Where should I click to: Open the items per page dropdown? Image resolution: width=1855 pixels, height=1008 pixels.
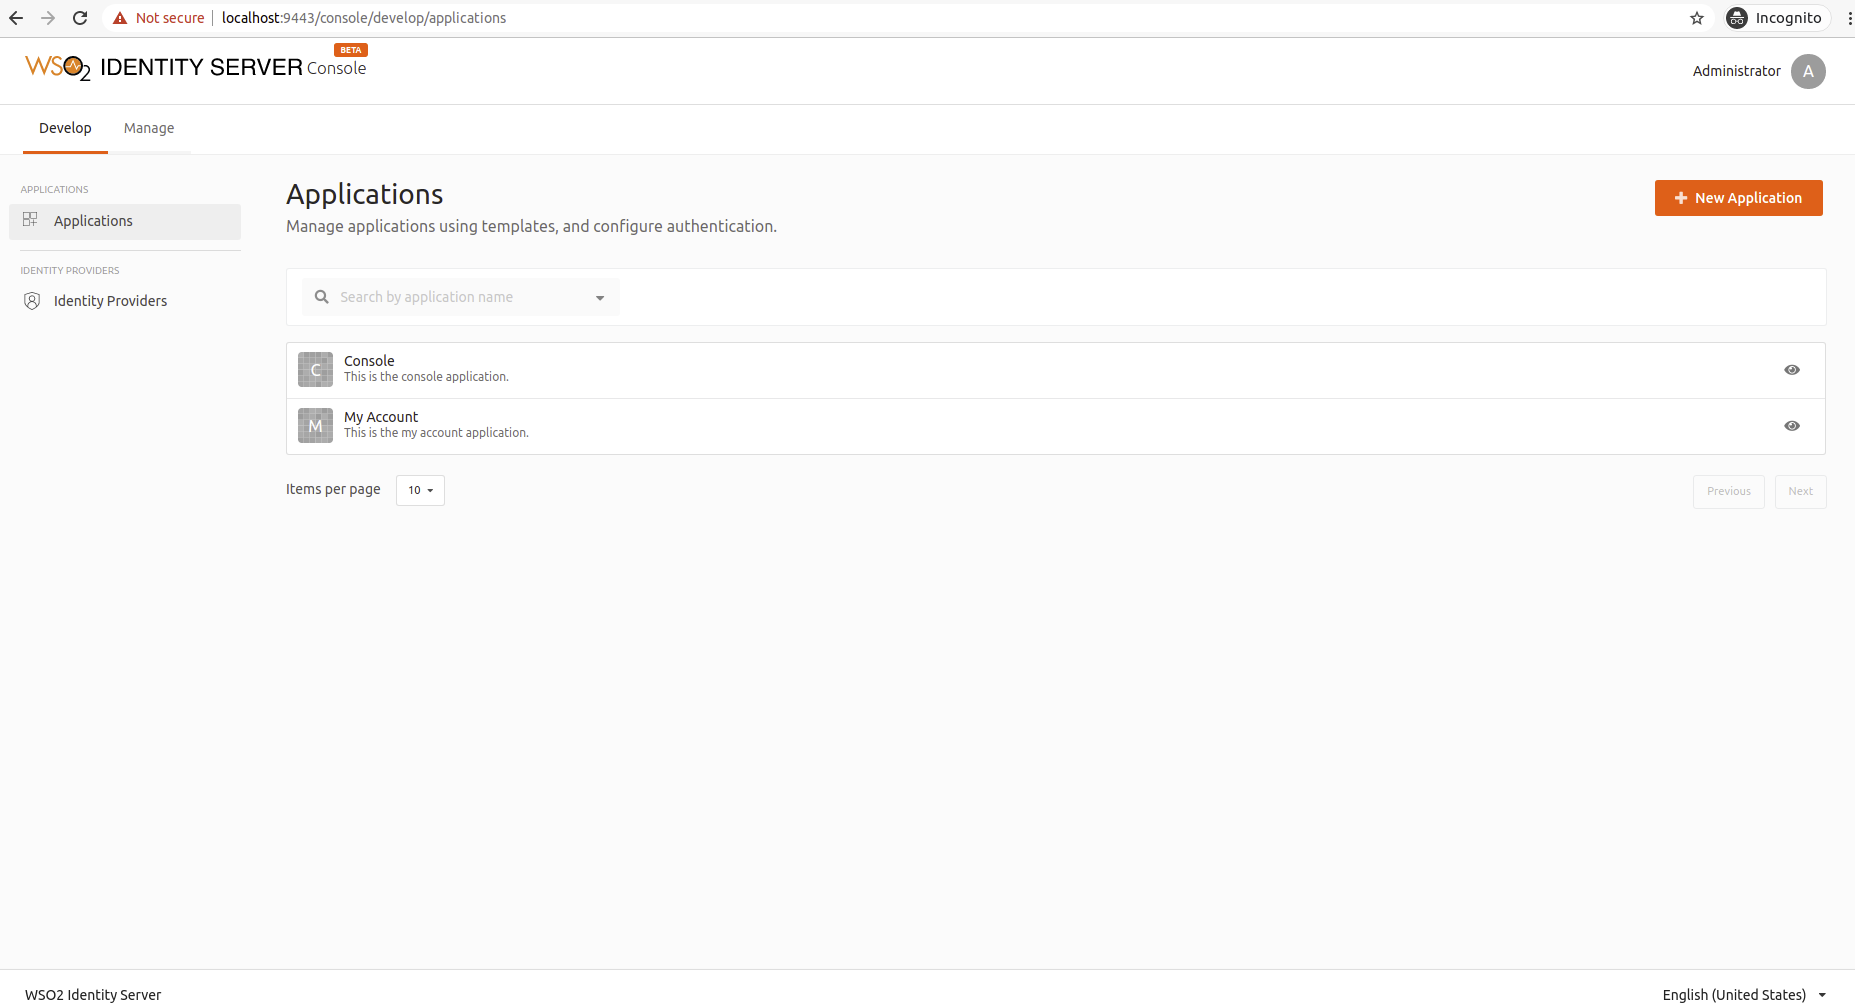419,490
